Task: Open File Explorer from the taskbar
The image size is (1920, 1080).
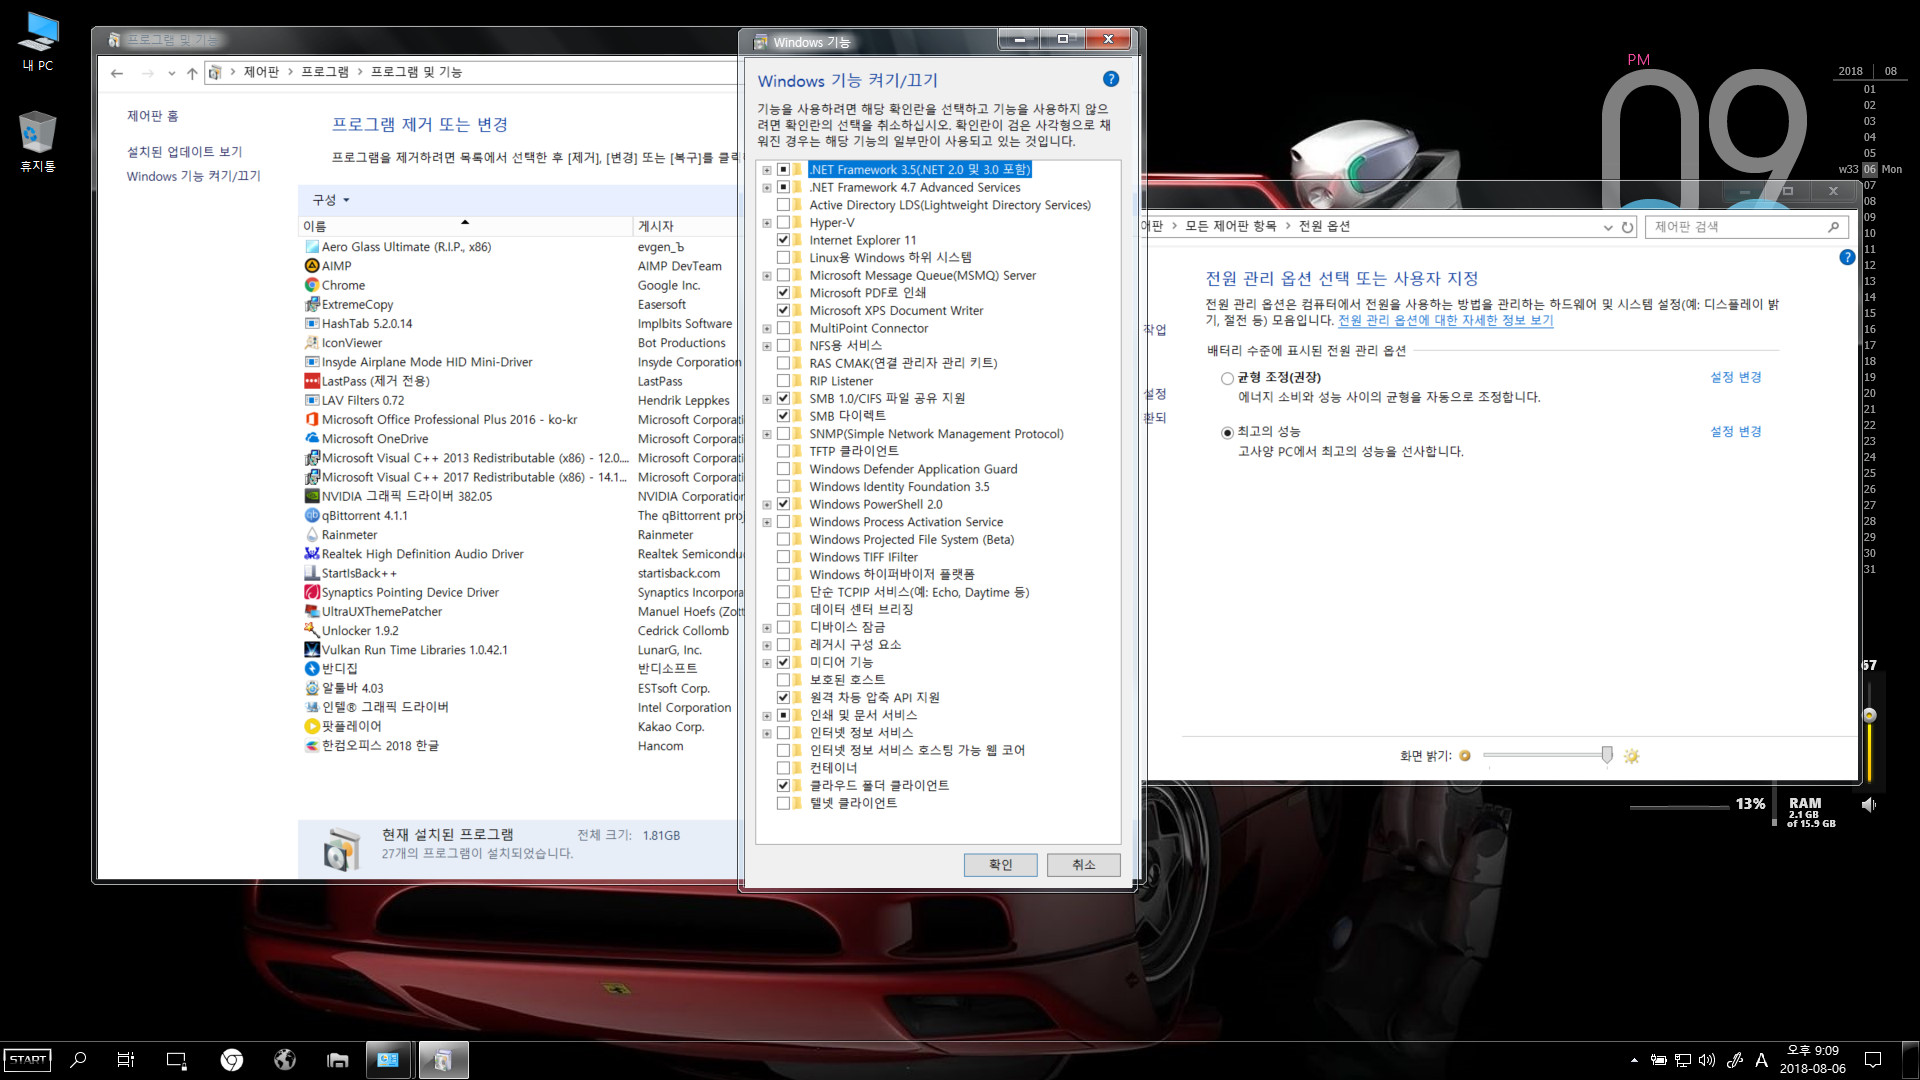Action: pos(338,1060)
